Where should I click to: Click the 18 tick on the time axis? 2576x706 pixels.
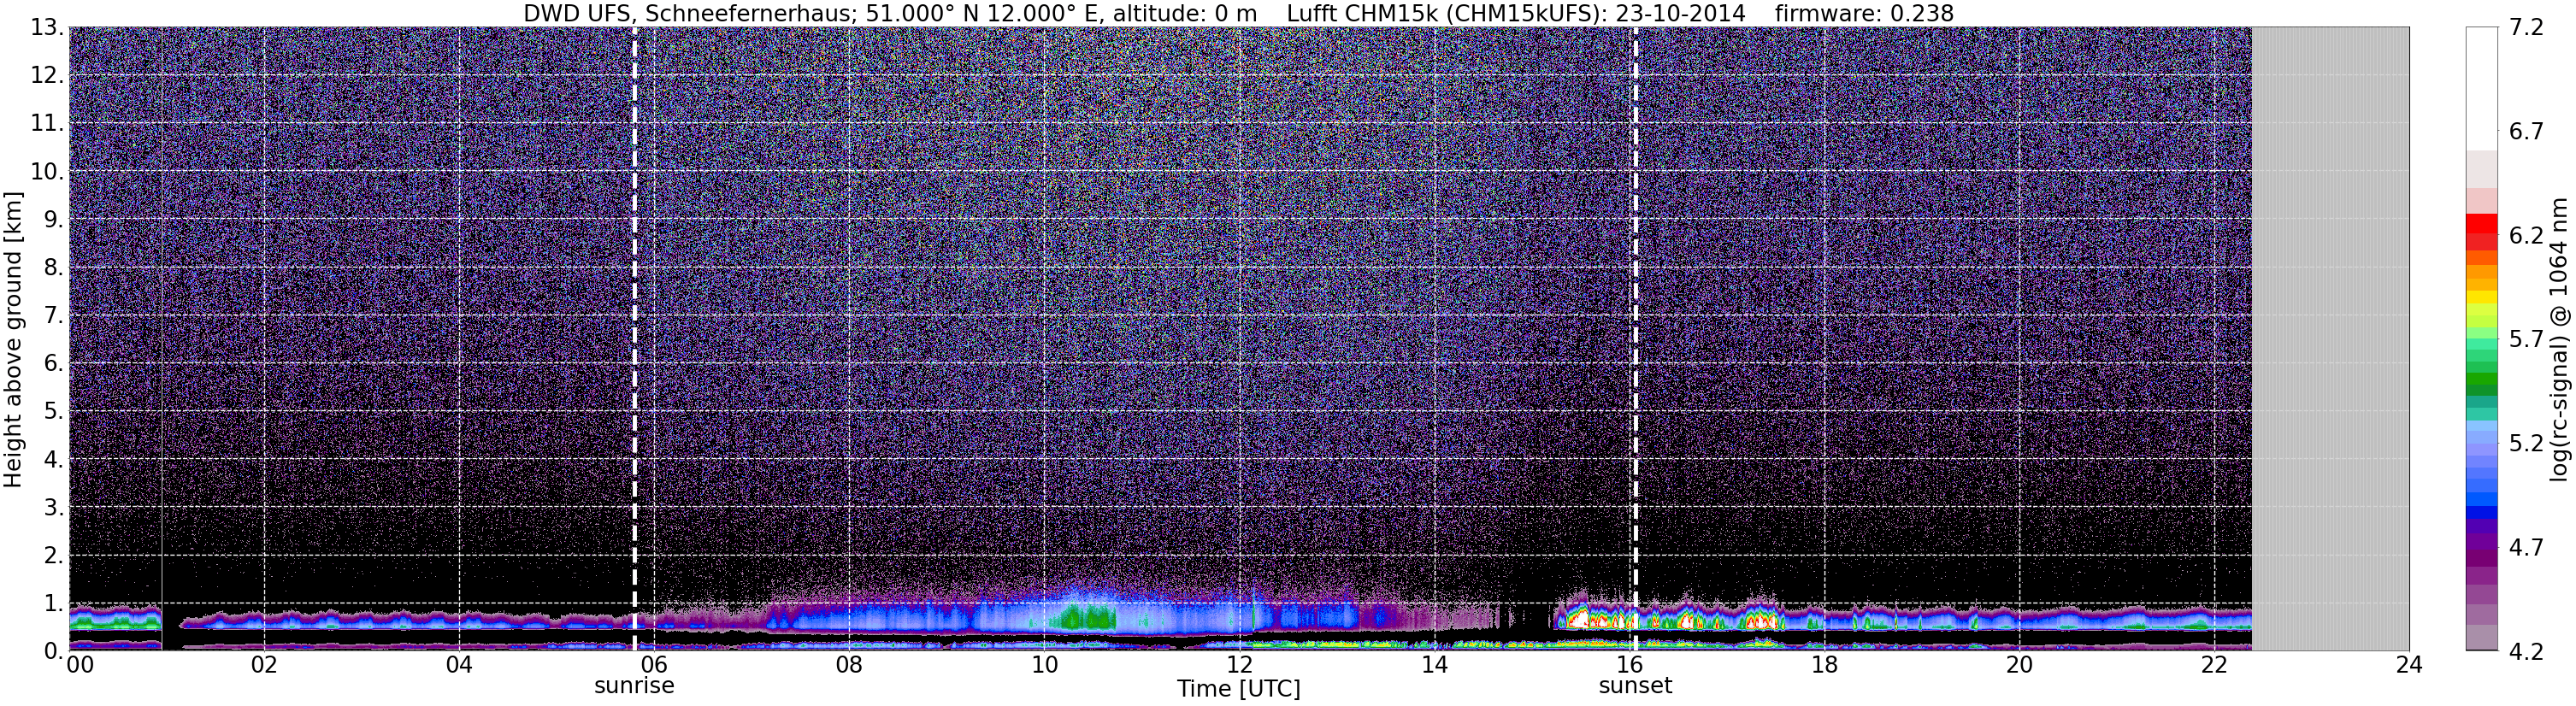(1824, 665)
